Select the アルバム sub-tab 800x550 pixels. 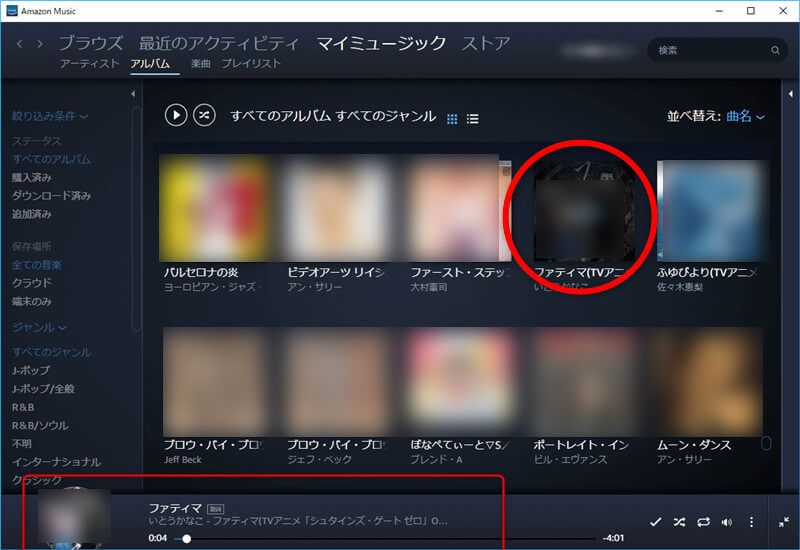click(150, 64)
